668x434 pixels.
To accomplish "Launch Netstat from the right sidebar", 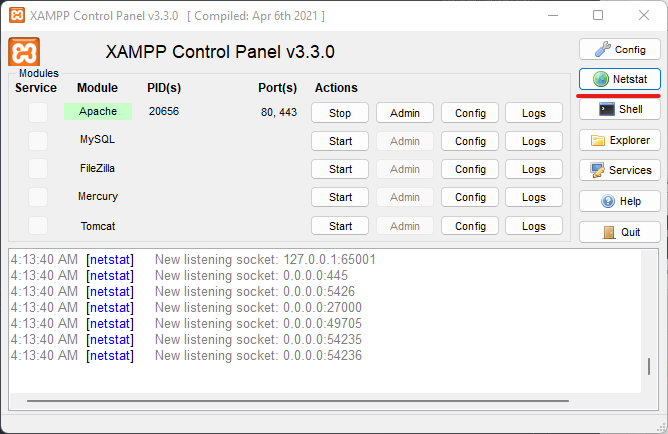I will point(620,79).
